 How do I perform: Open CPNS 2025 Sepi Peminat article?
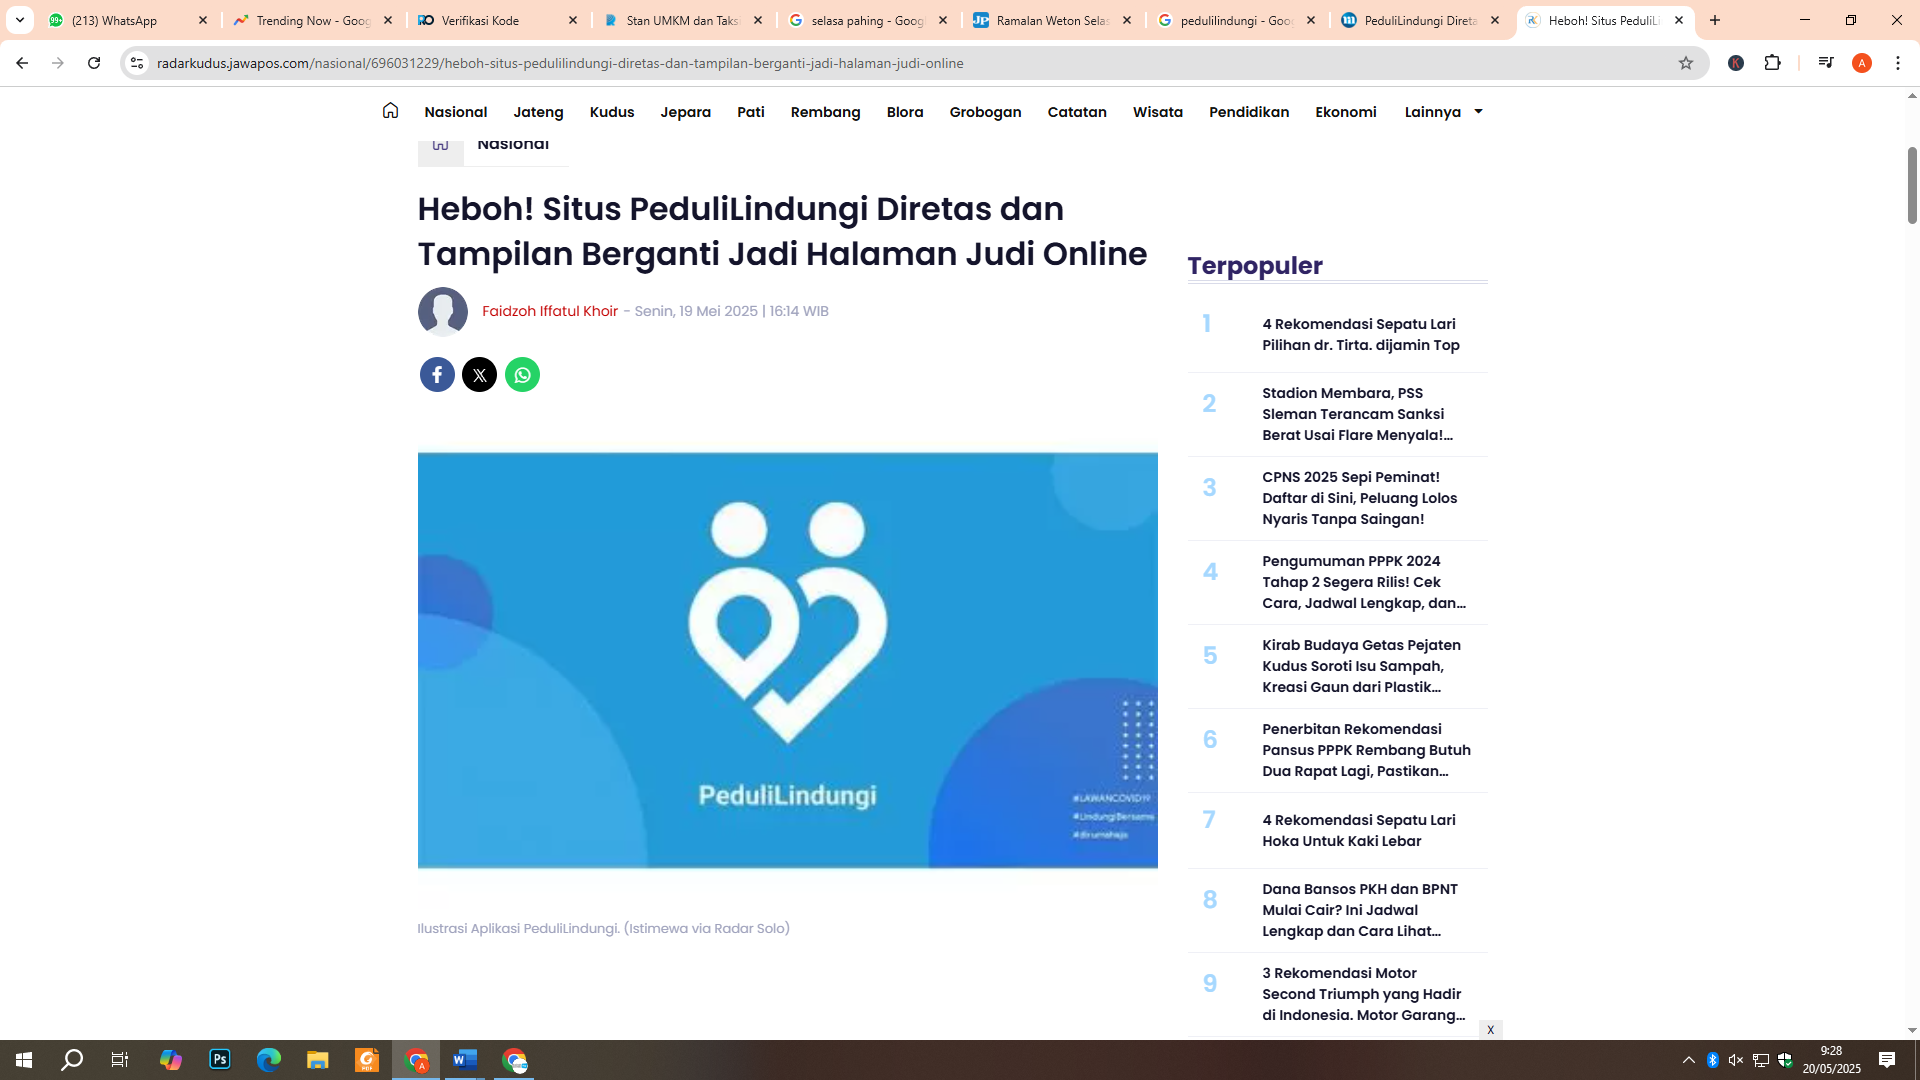pyautogui.click(x=1359, y=498)
